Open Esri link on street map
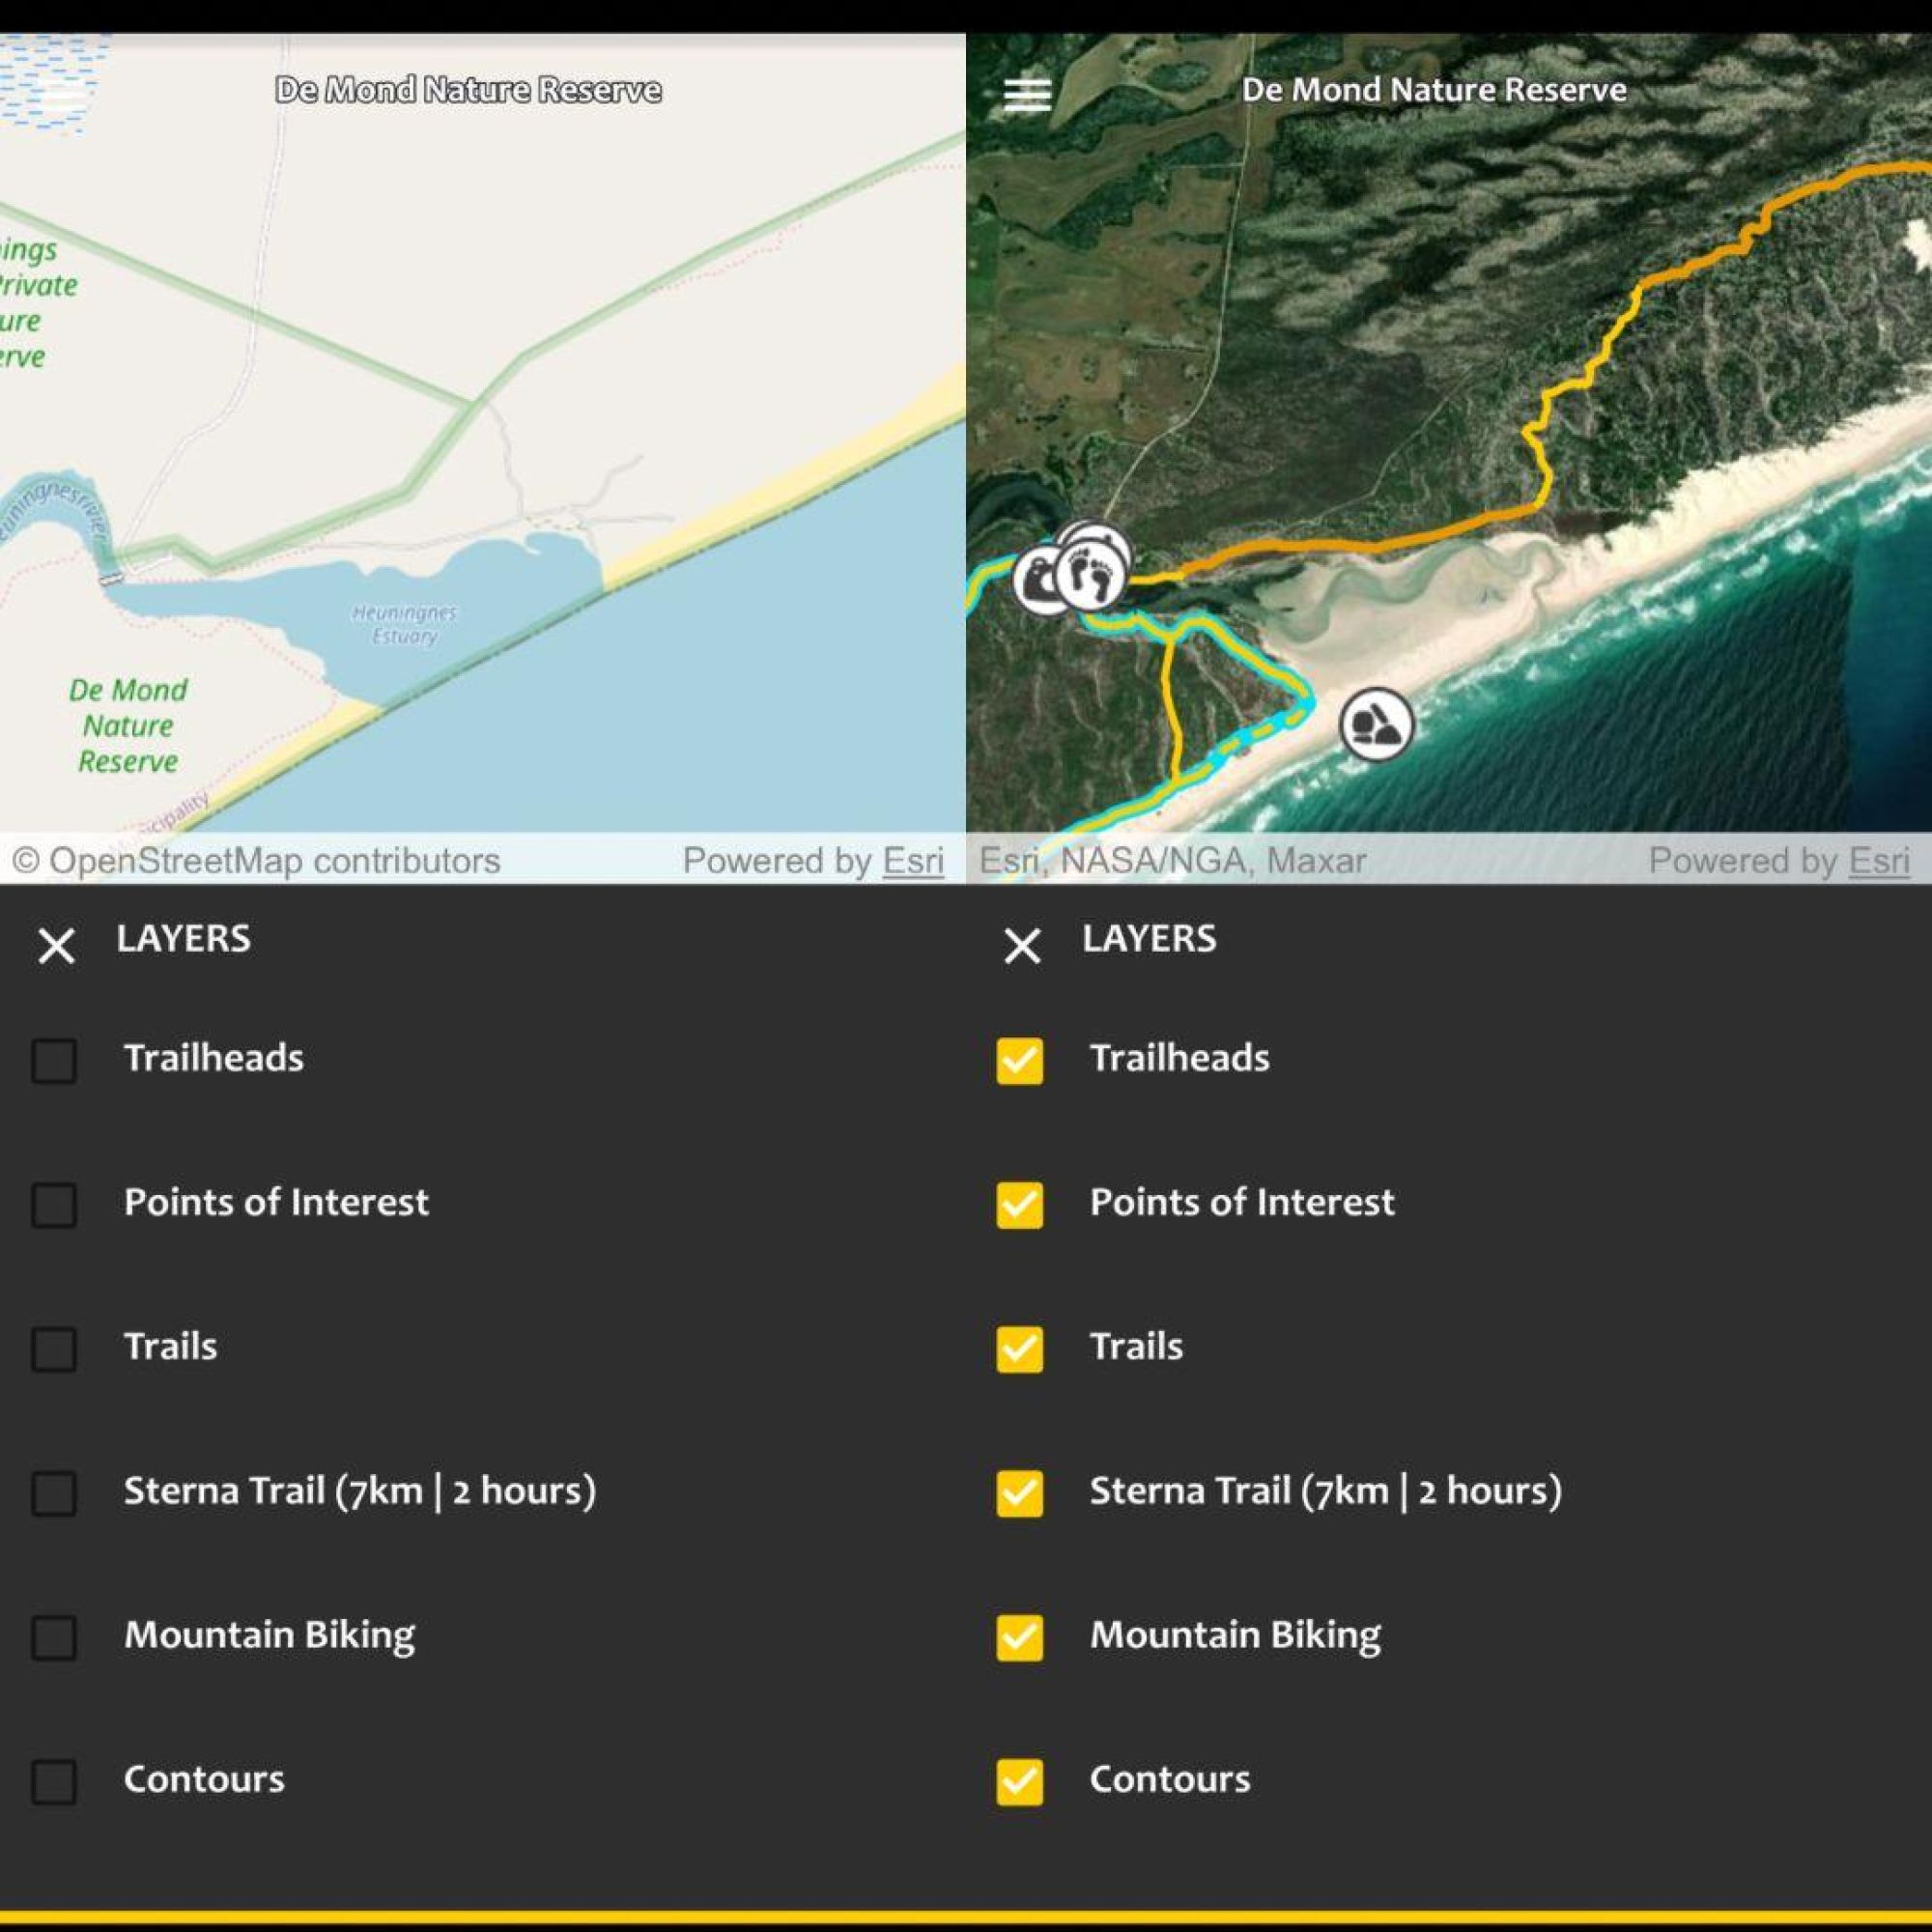Viewport: 1932px width, 1932px height. point(912,861)
